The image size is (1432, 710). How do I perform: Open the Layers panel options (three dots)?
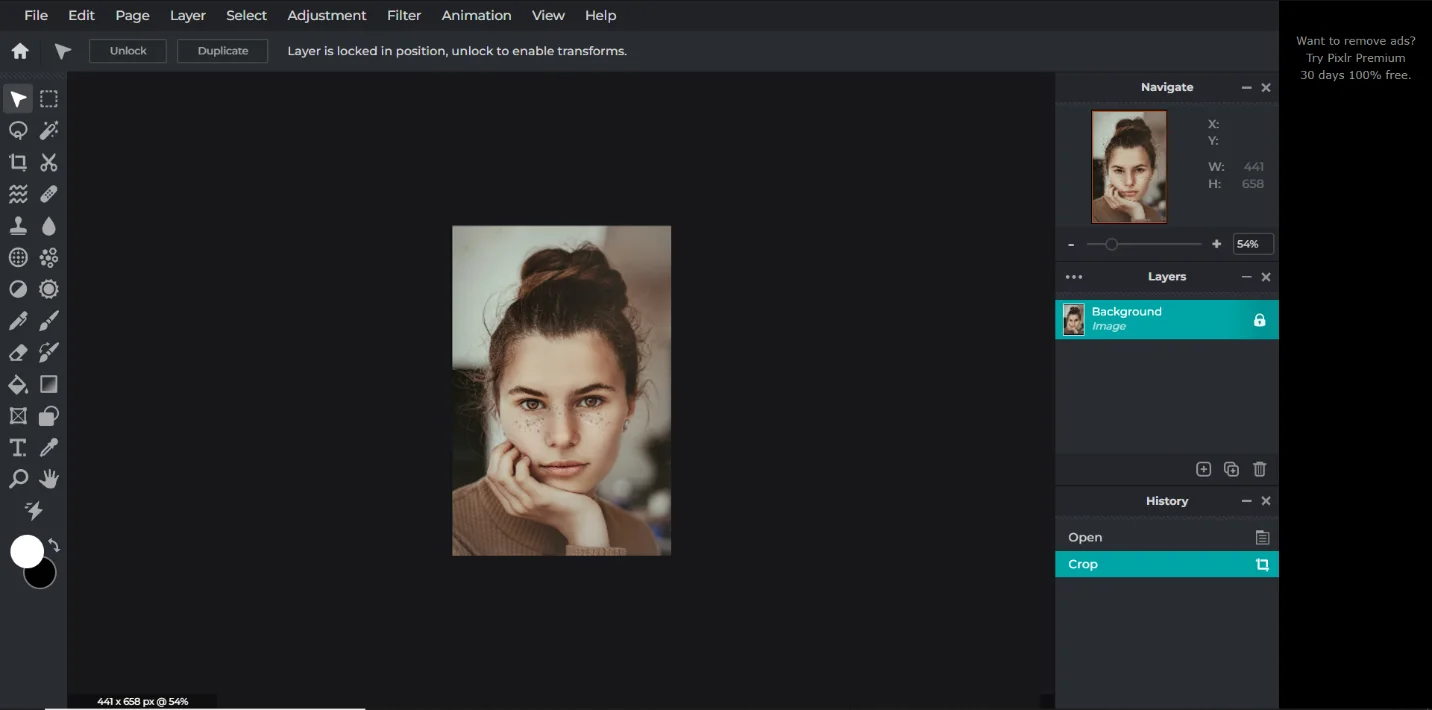coord(1074,277)
